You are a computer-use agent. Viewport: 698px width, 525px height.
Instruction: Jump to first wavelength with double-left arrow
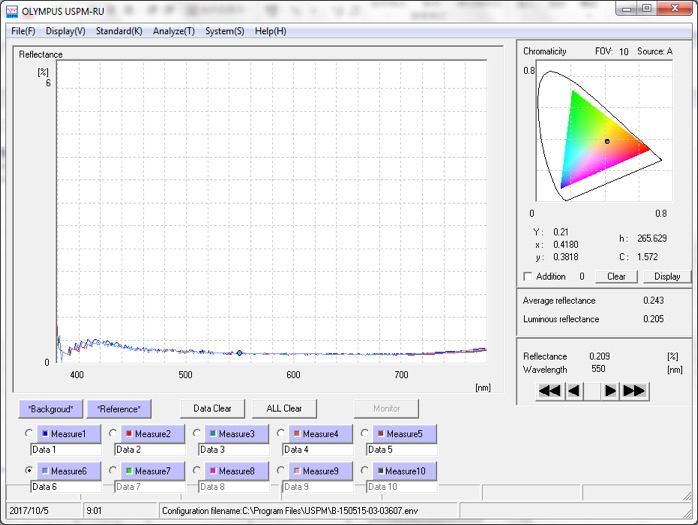(x=549, y=391)
